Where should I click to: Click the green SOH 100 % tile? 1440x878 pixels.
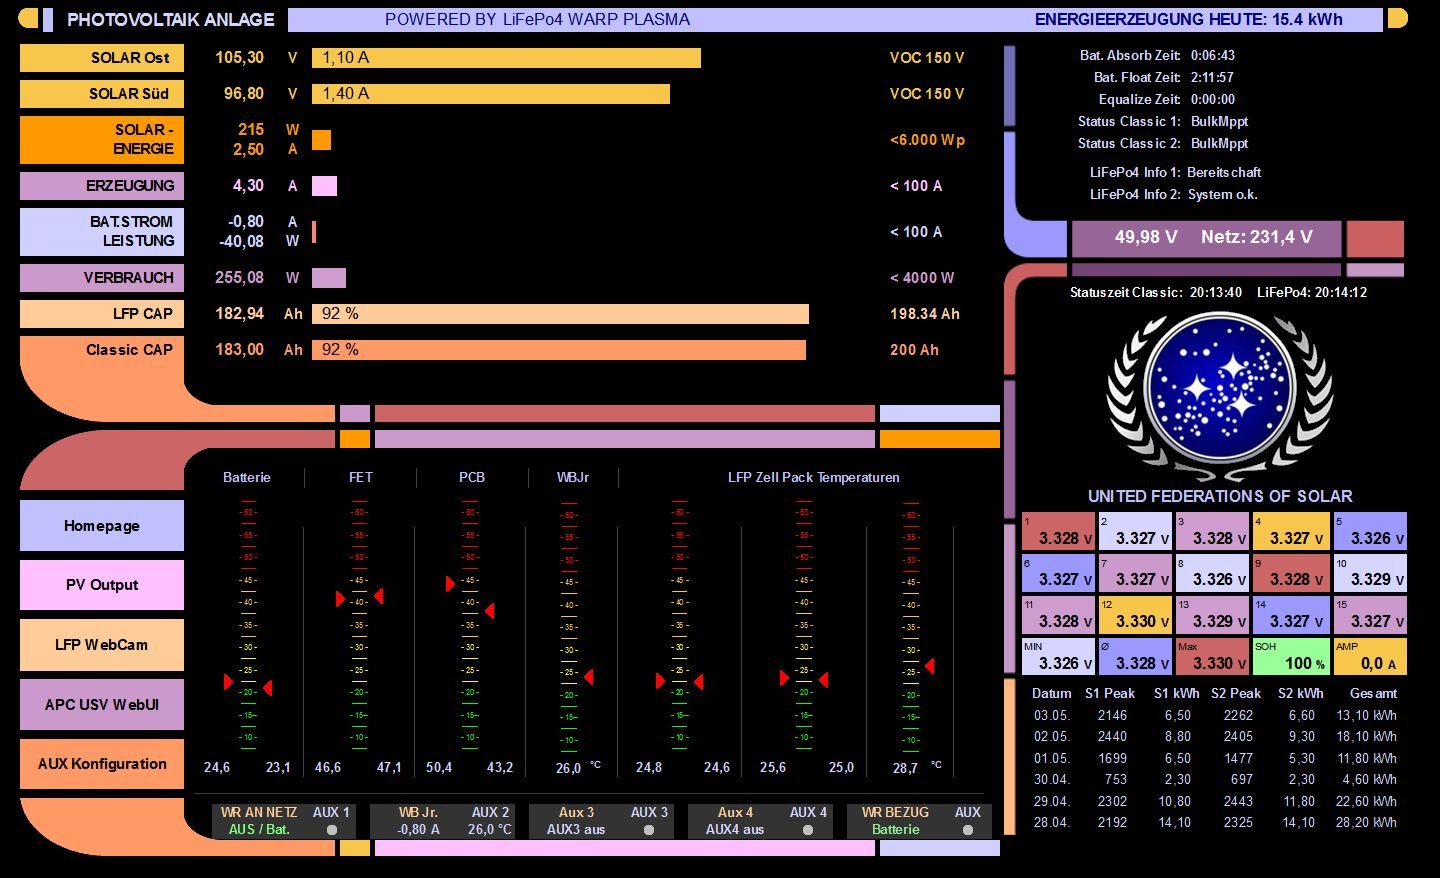[1291, 657]
